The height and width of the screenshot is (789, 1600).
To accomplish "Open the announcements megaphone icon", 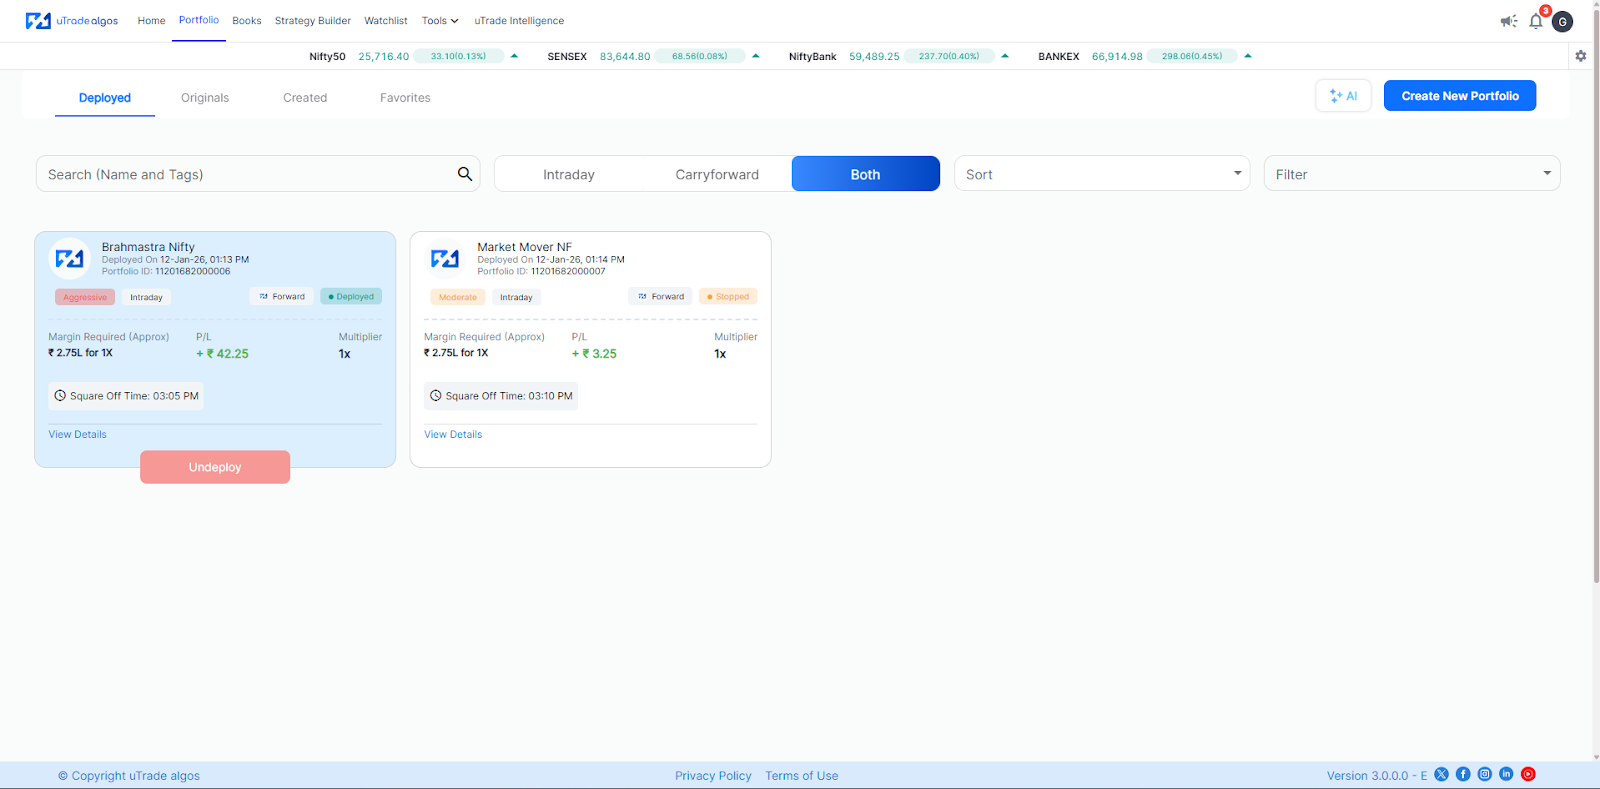I will point(1509,21).
